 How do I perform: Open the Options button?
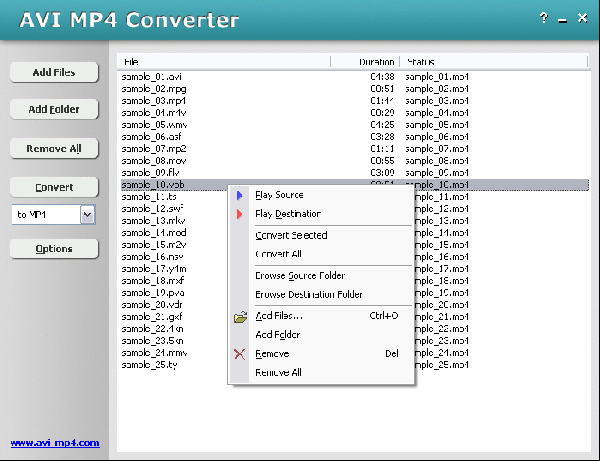tap(54, 249)
